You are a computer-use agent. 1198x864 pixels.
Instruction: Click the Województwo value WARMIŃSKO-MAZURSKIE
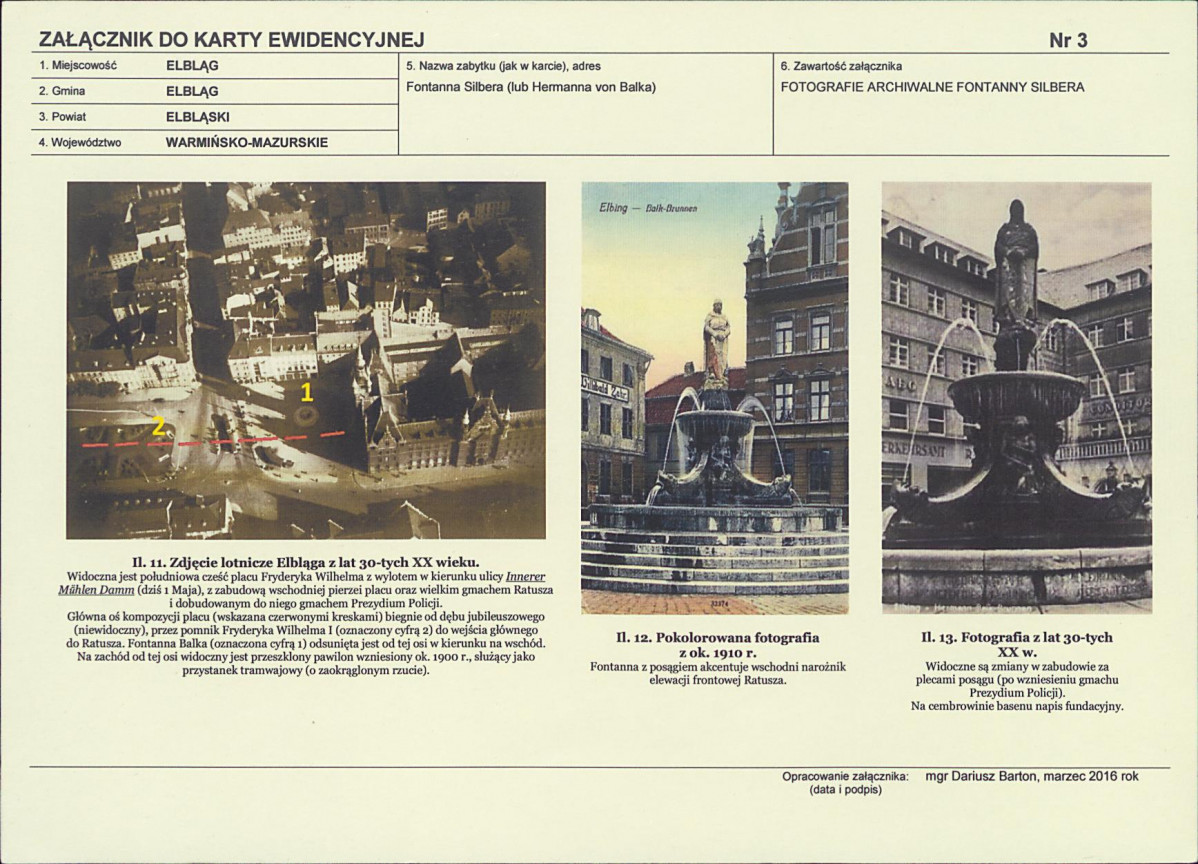[x=247, y=142]
